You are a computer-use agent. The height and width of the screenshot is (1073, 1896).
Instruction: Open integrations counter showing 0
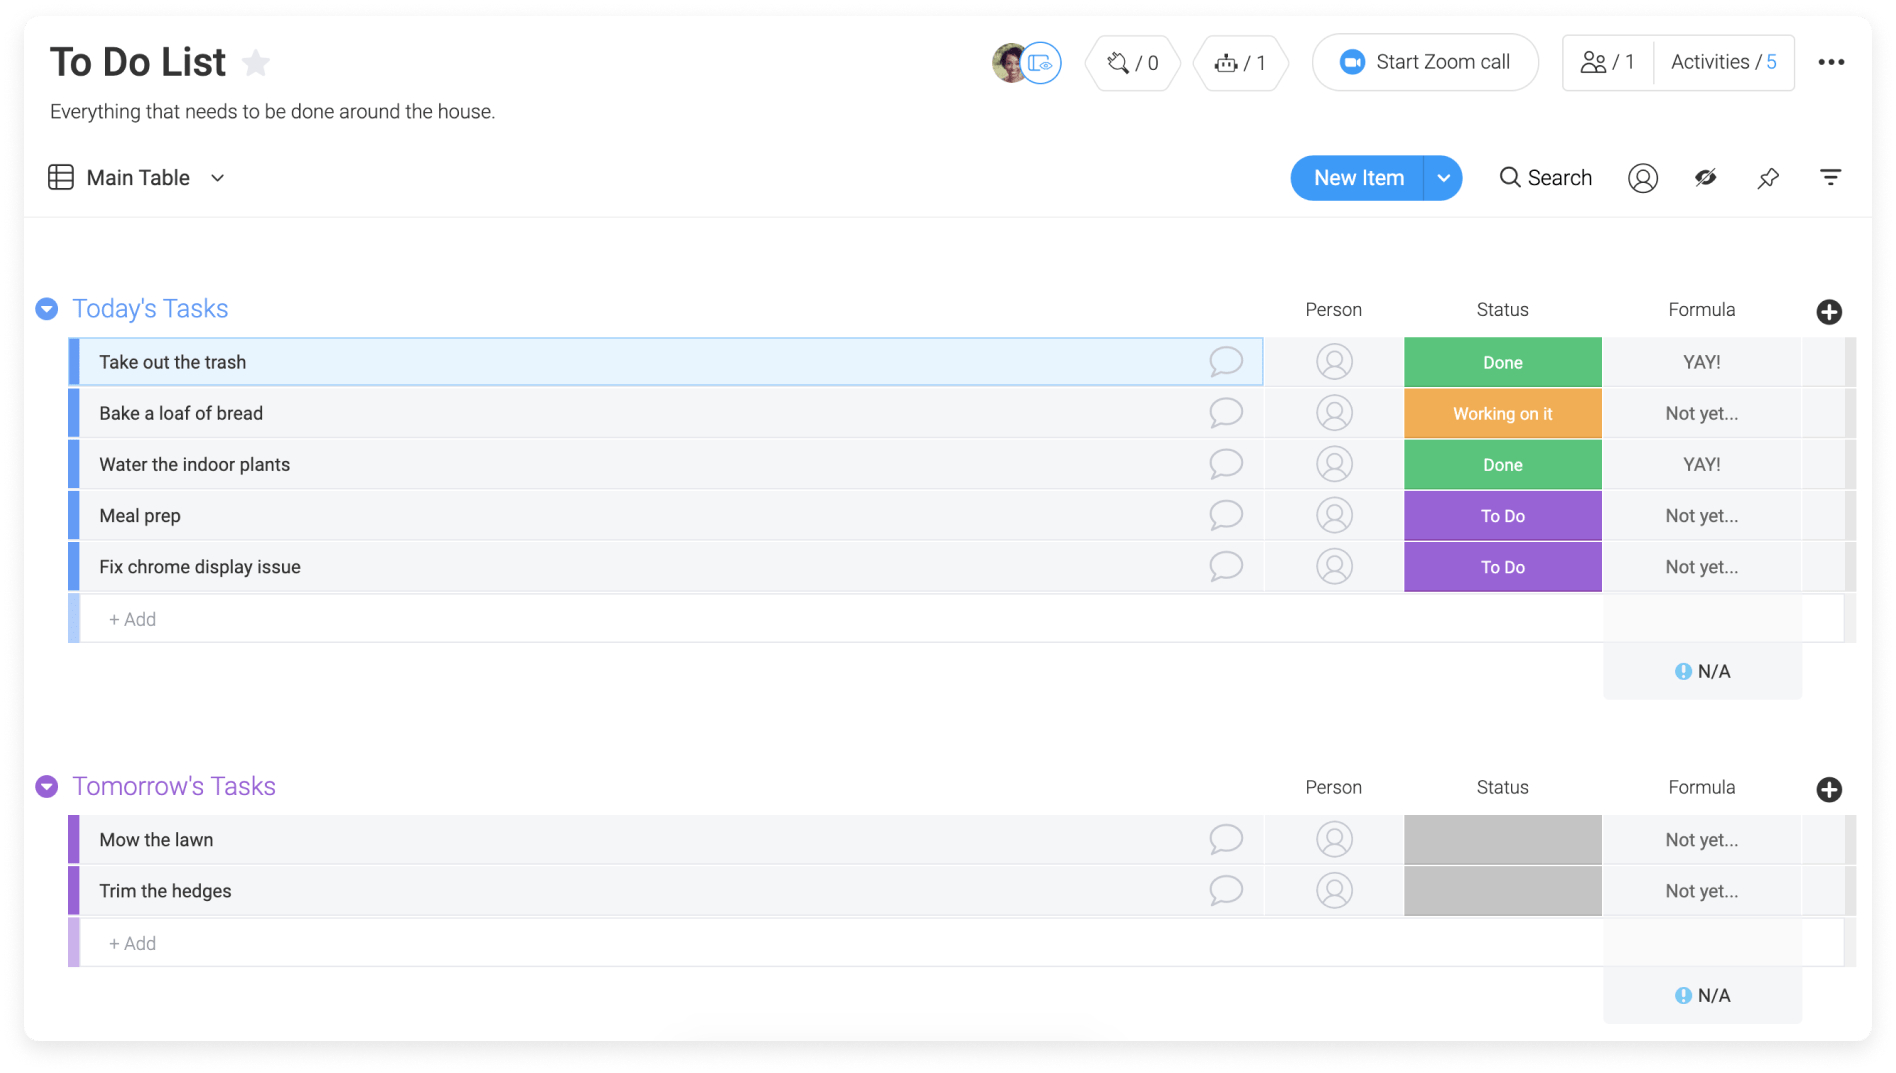point(1132,63)
